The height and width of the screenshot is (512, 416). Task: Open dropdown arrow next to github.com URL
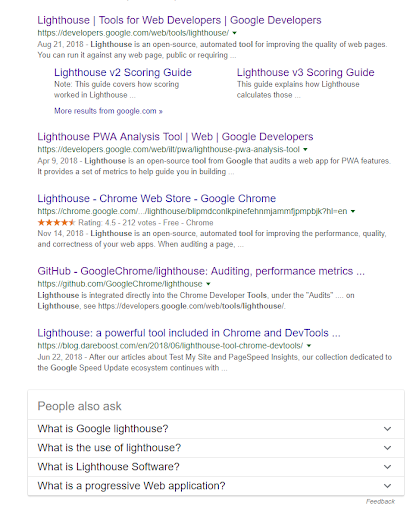[208, 284]
